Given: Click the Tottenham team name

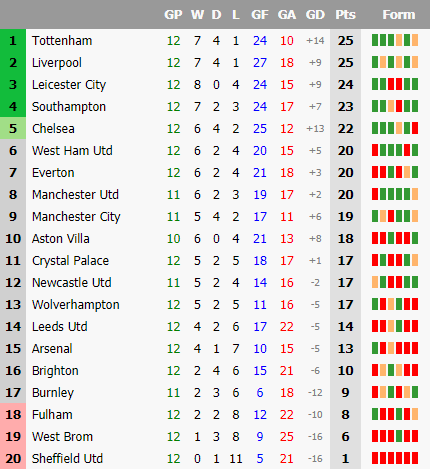Looking at the screenshot, I should tap(62, 41).
